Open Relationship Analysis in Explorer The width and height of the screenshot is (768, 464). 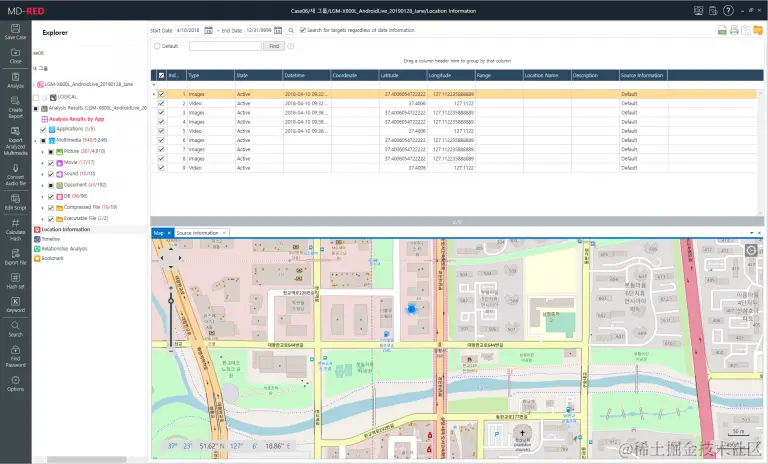(64, 249)
